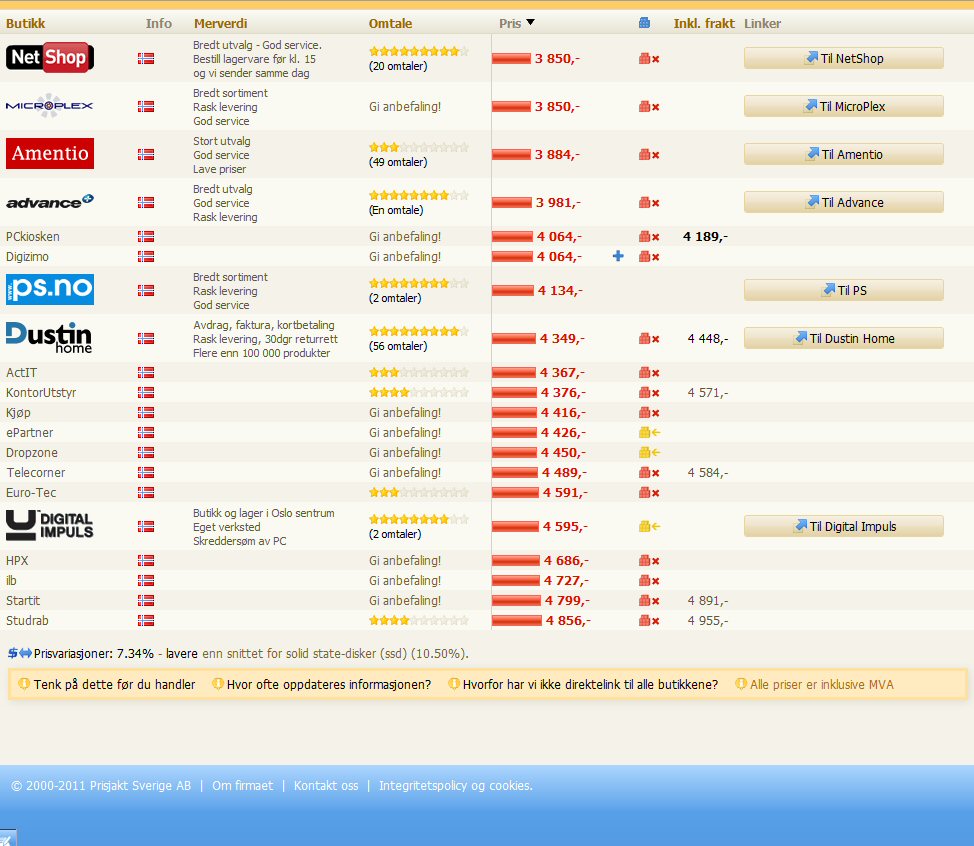This screenshot has height=846, width=974.
Task: Open Amentio star rating reviews
Action: [419, 147]
